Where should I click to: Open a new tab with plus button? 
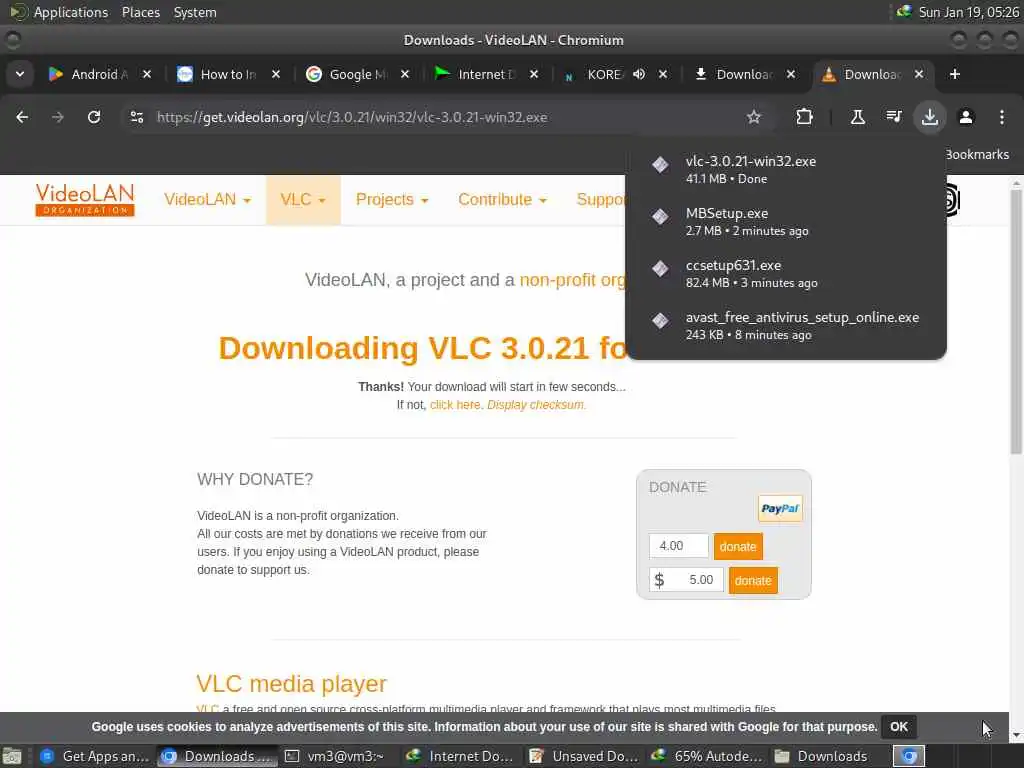click(955, 74)
